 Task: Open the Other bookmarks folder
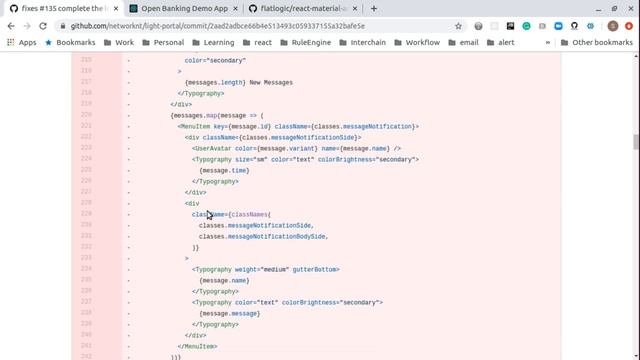click(597, 42)
